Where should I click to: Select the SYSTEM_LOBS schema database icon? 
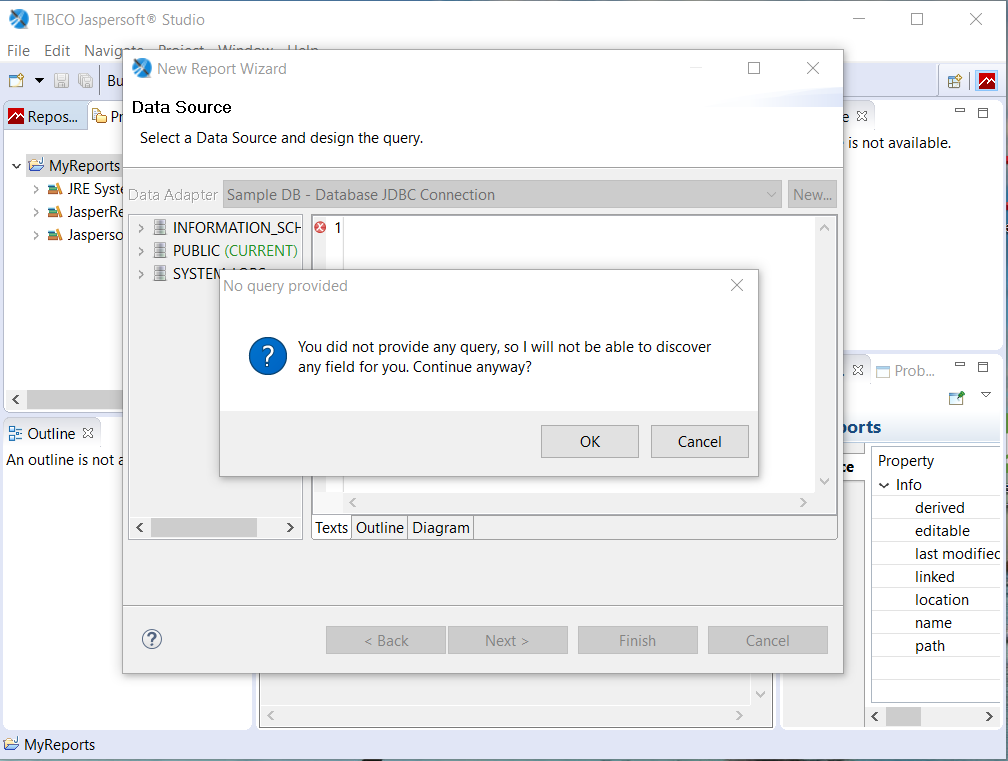click(160, 273)
